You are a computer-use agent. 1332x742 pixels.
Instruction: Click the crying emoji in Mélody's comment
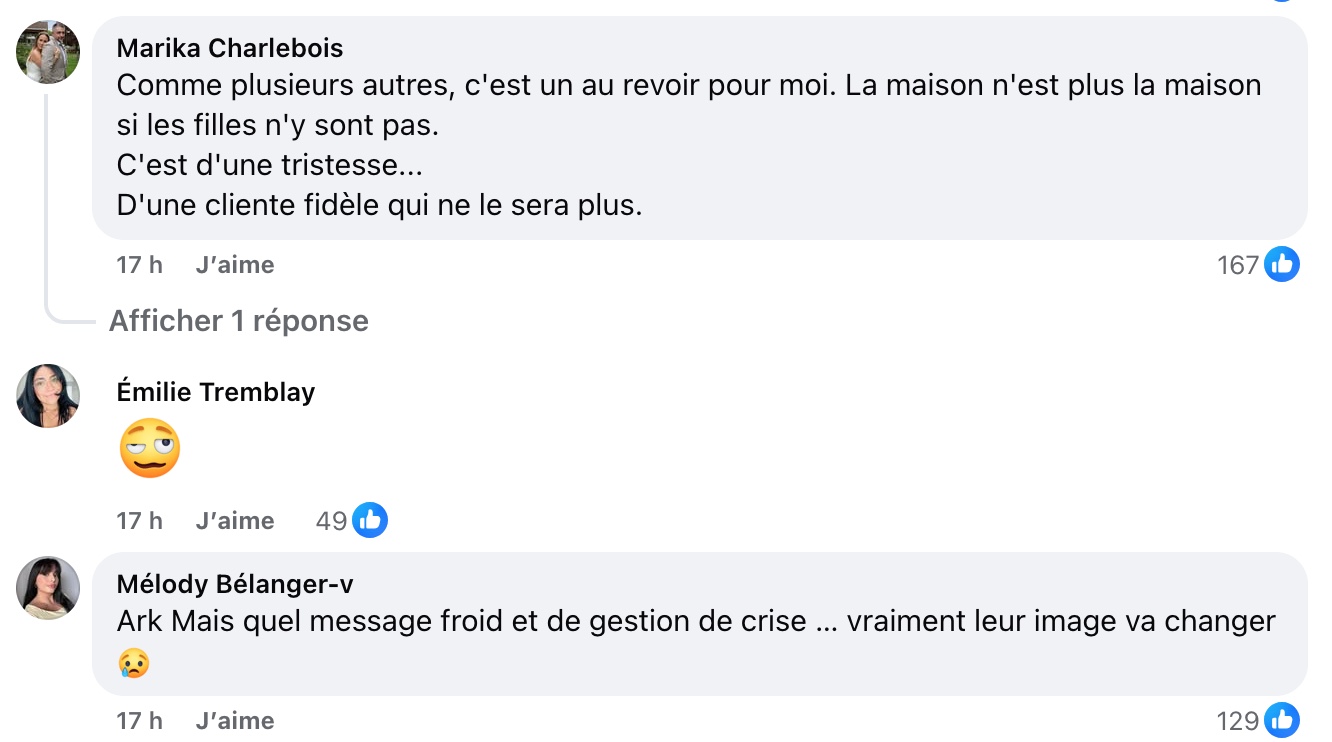tap(133, 662)
